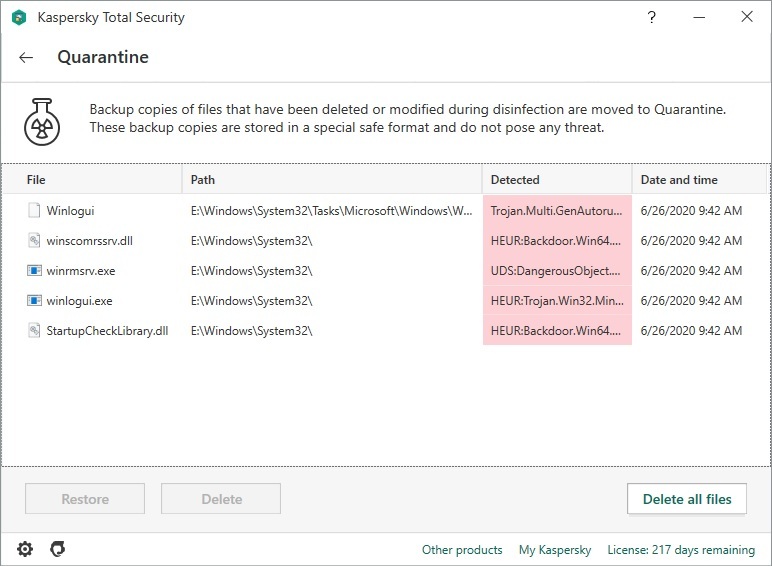Sort the list by the File column header
Viewport: 772px width, 566px height.
(93, 180)
